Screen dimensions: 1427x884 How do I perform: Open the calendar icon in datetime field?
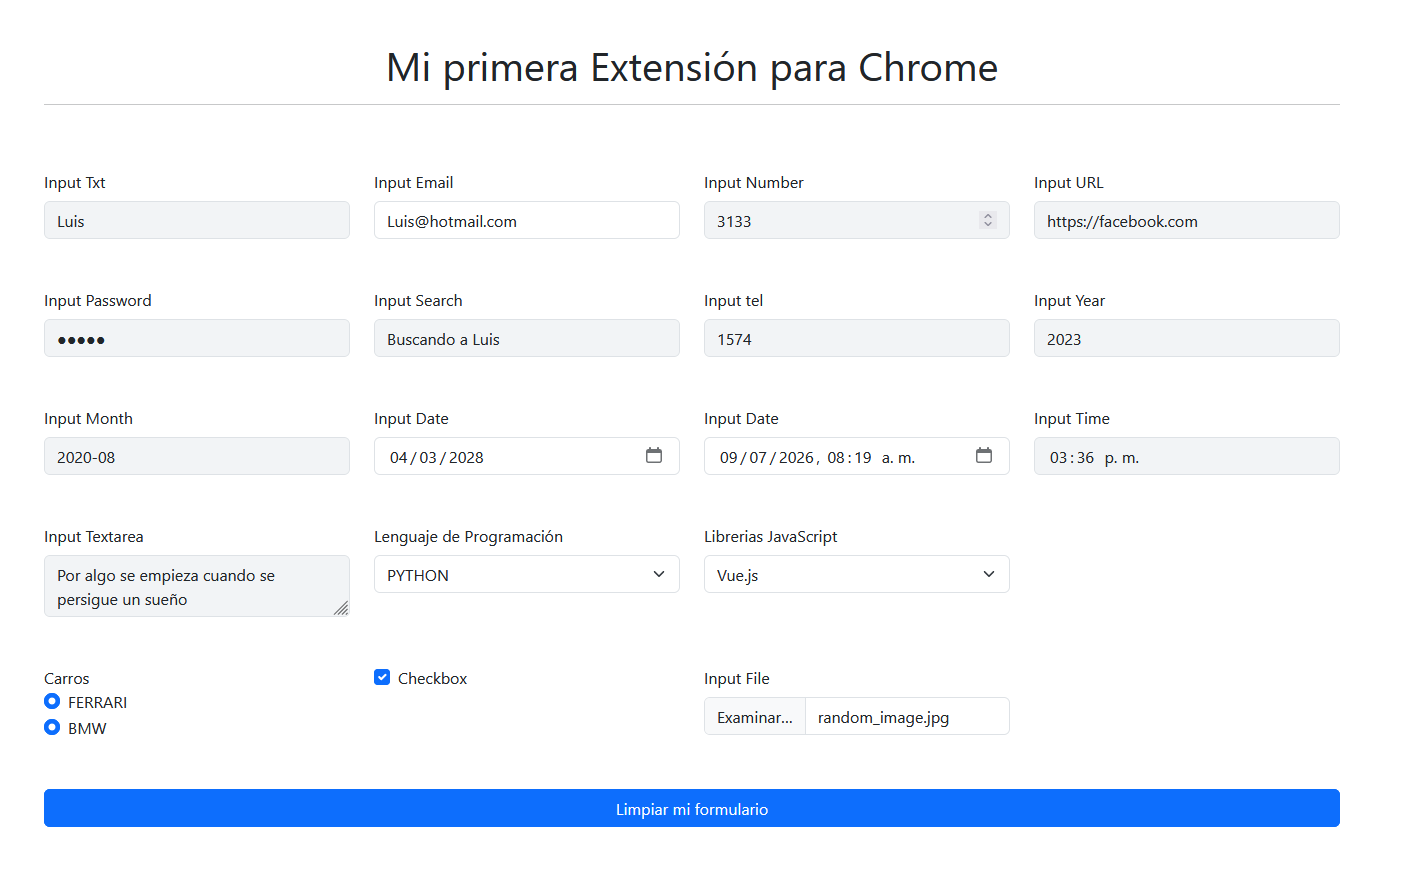tap(984, 456)
